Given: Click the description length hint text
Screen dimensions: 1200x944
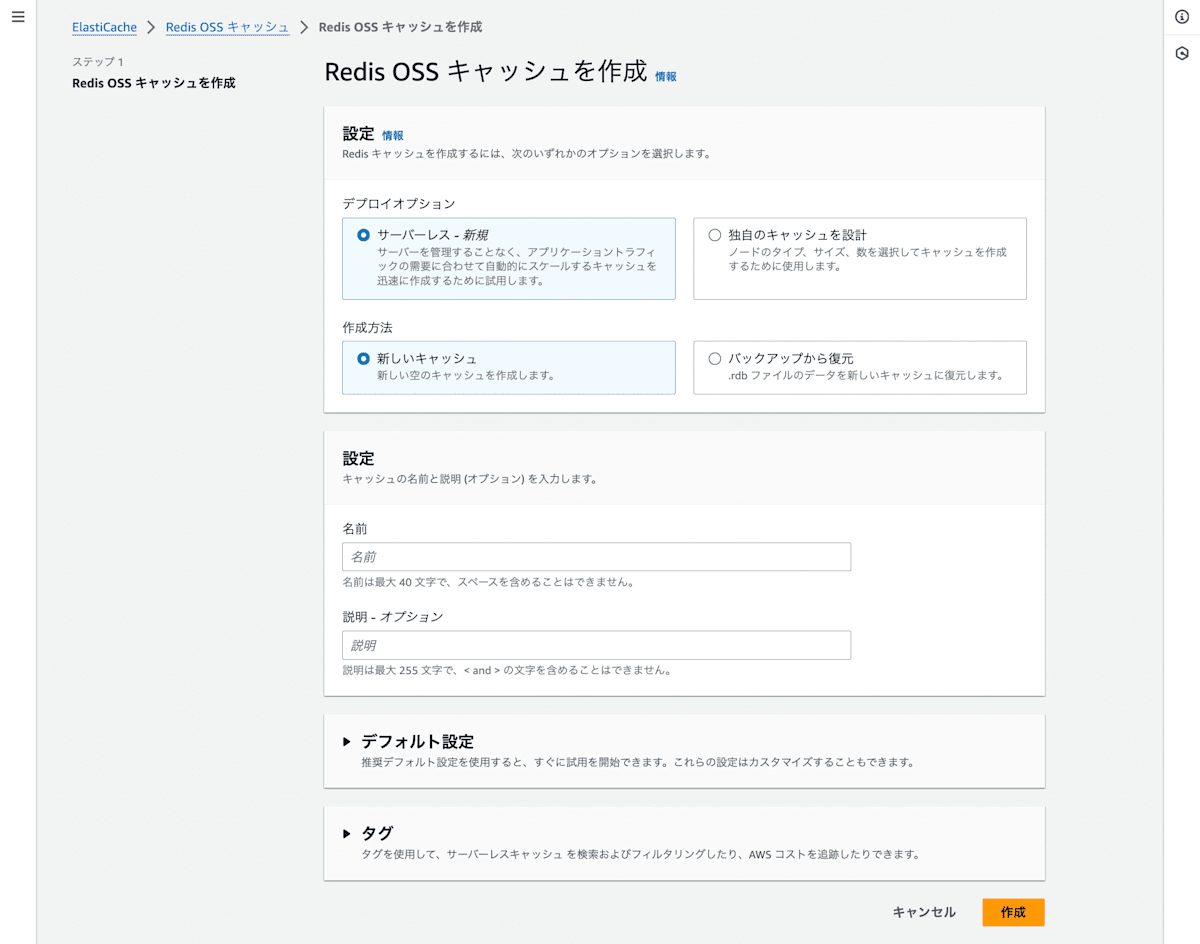Looking at the screenshot, I should [506, 670].
